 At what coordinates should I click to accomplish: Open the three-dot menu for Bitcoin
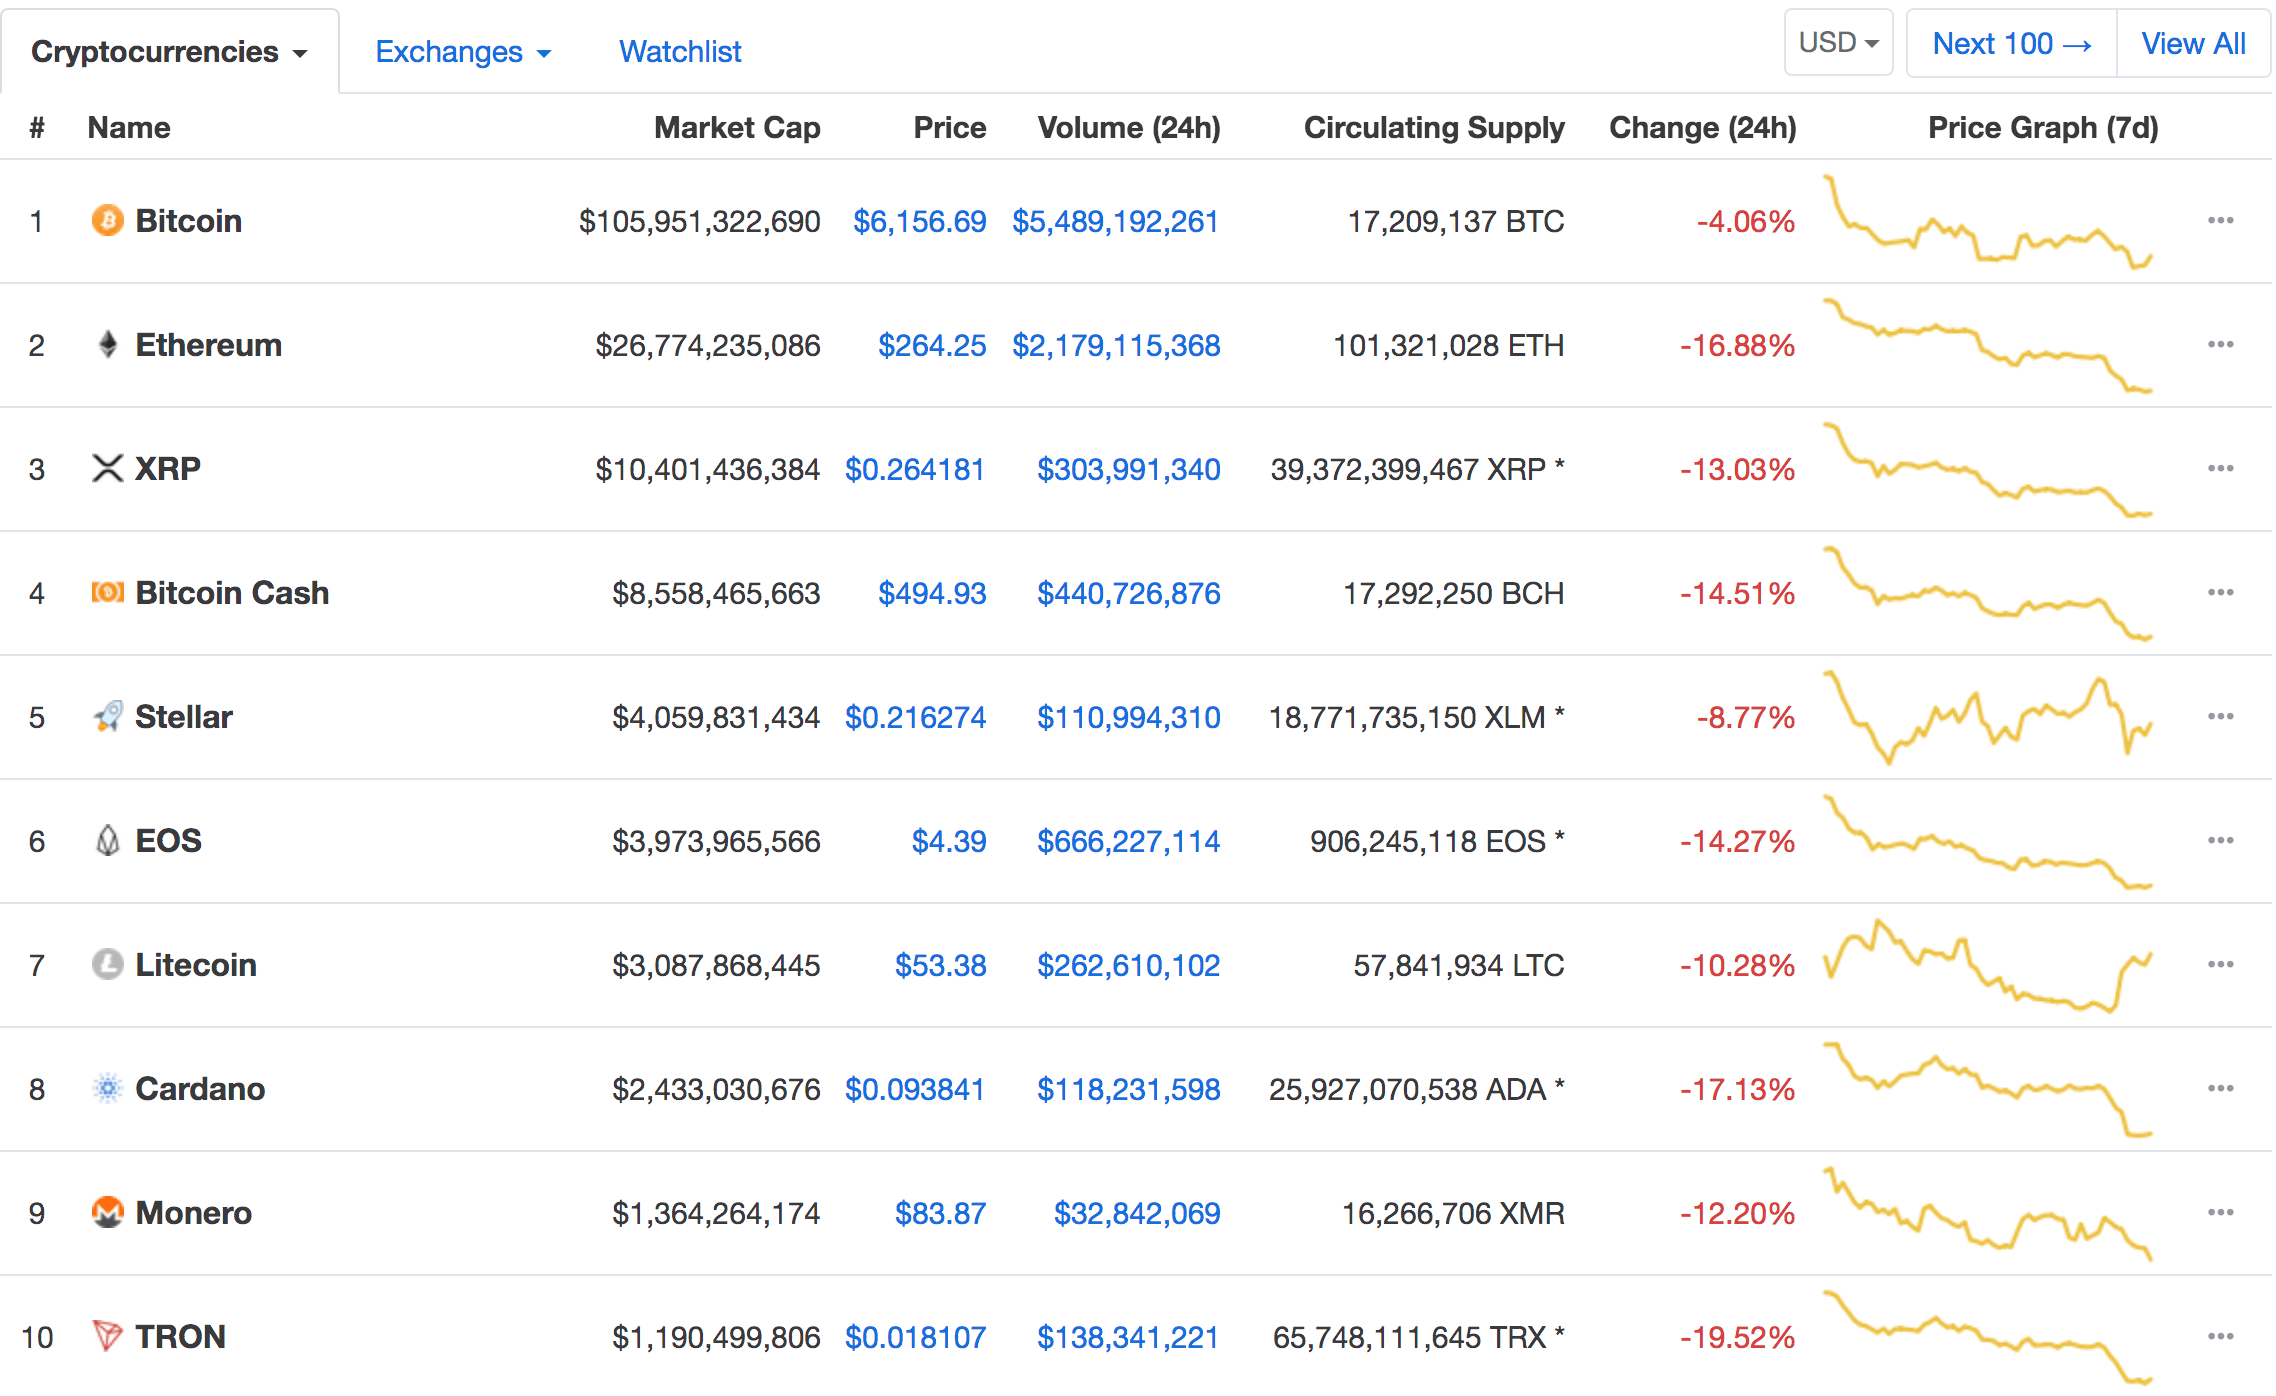2220,220
